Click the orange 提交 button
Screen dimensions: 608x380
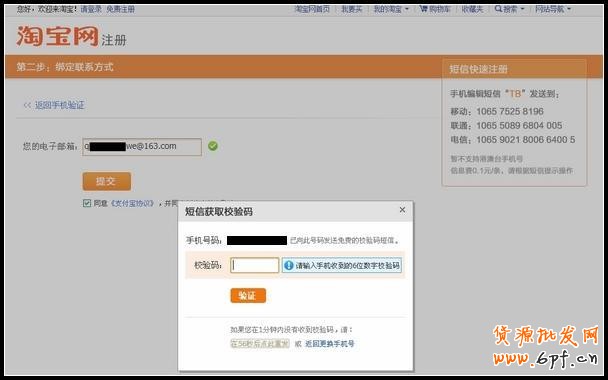[107, 181]
